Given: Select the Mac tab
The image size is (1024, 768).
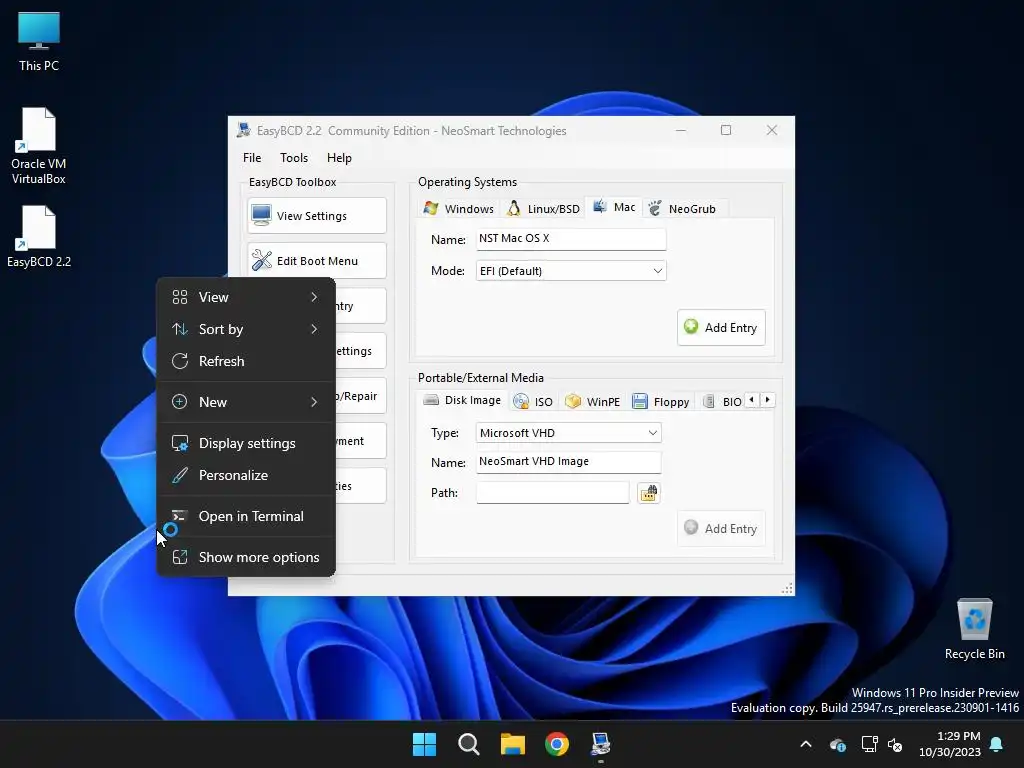Looking at the screenshot, I should pyautogui.click(x=614, y=207).
